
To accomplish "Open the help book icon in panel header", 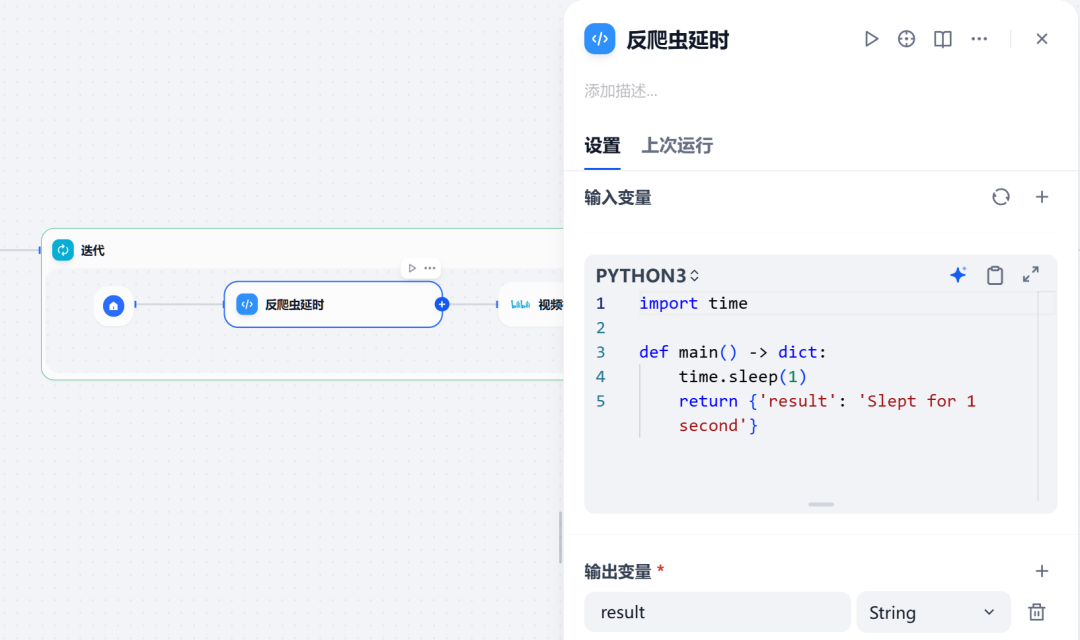I will [942, 39].
